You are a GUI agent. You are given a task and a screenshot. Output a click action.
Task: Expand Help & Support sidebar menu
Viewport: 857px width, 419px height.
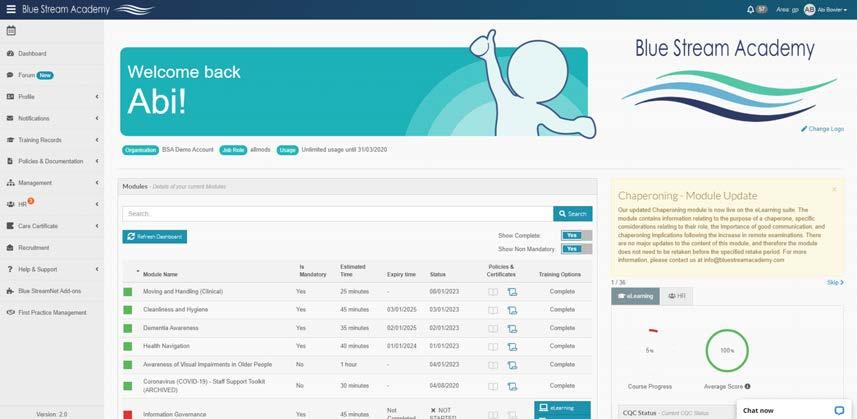click(x=52, y=269)
